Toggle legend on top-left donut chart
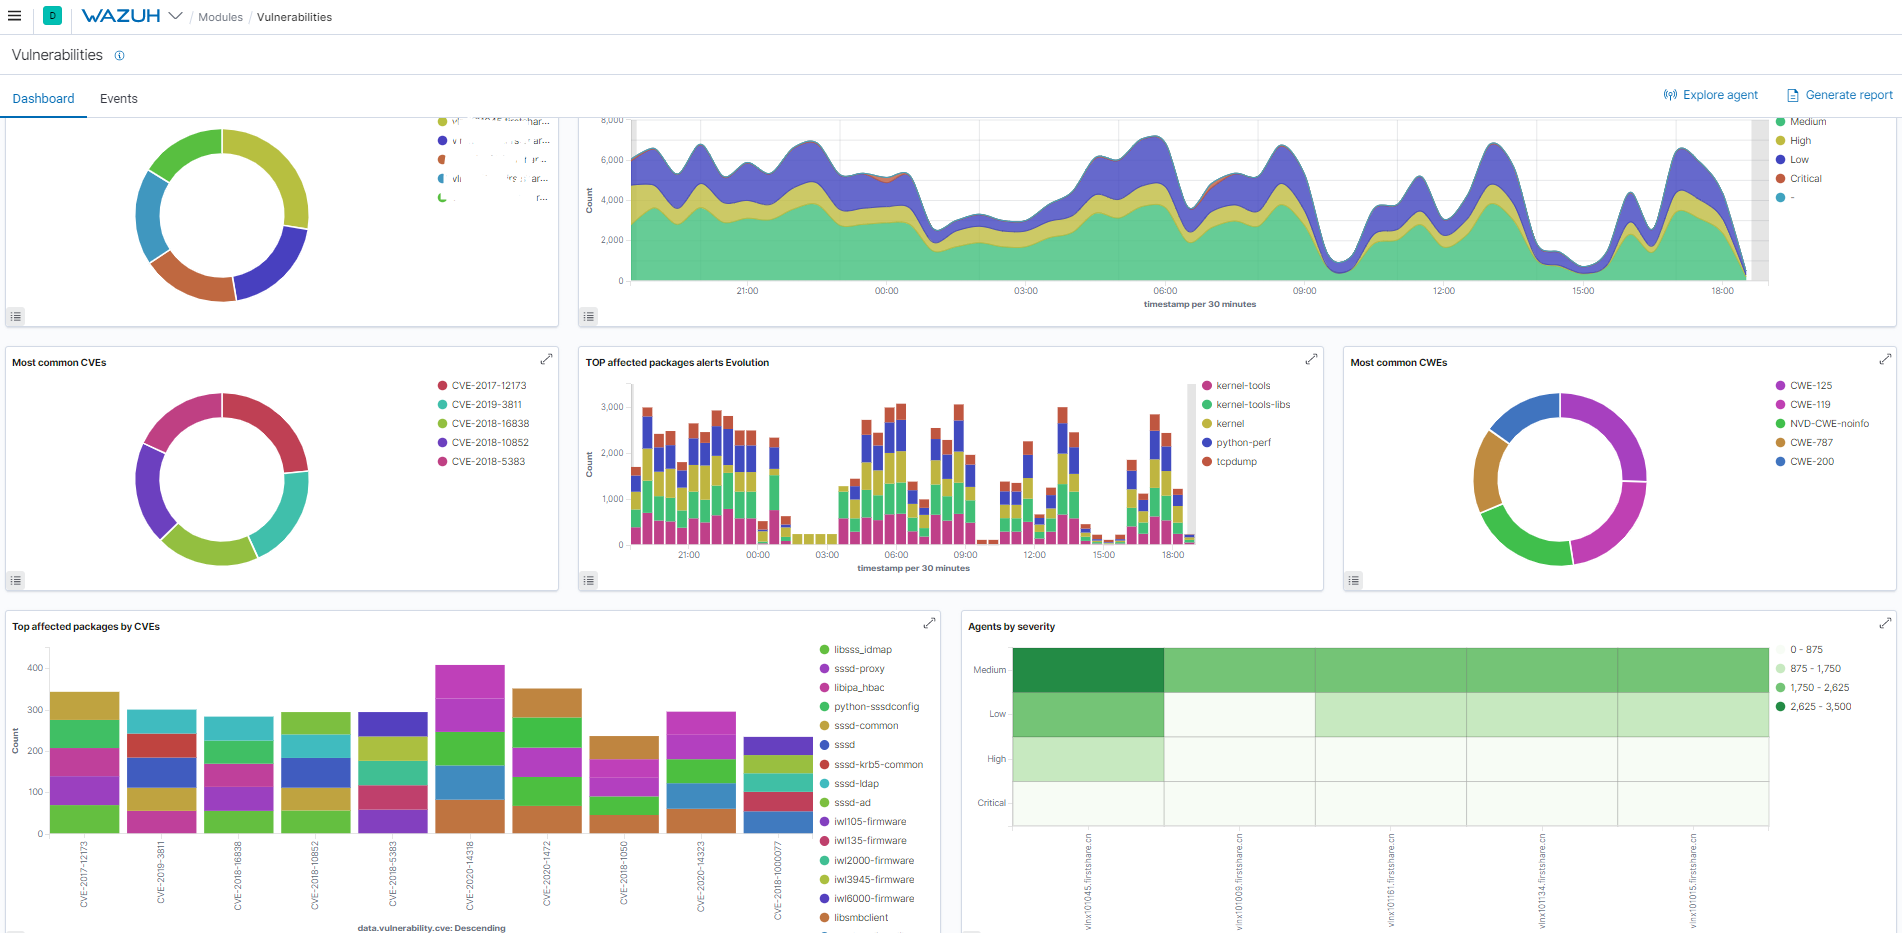The height and width of the screenshot is (933, 1902). click(15, 316)
